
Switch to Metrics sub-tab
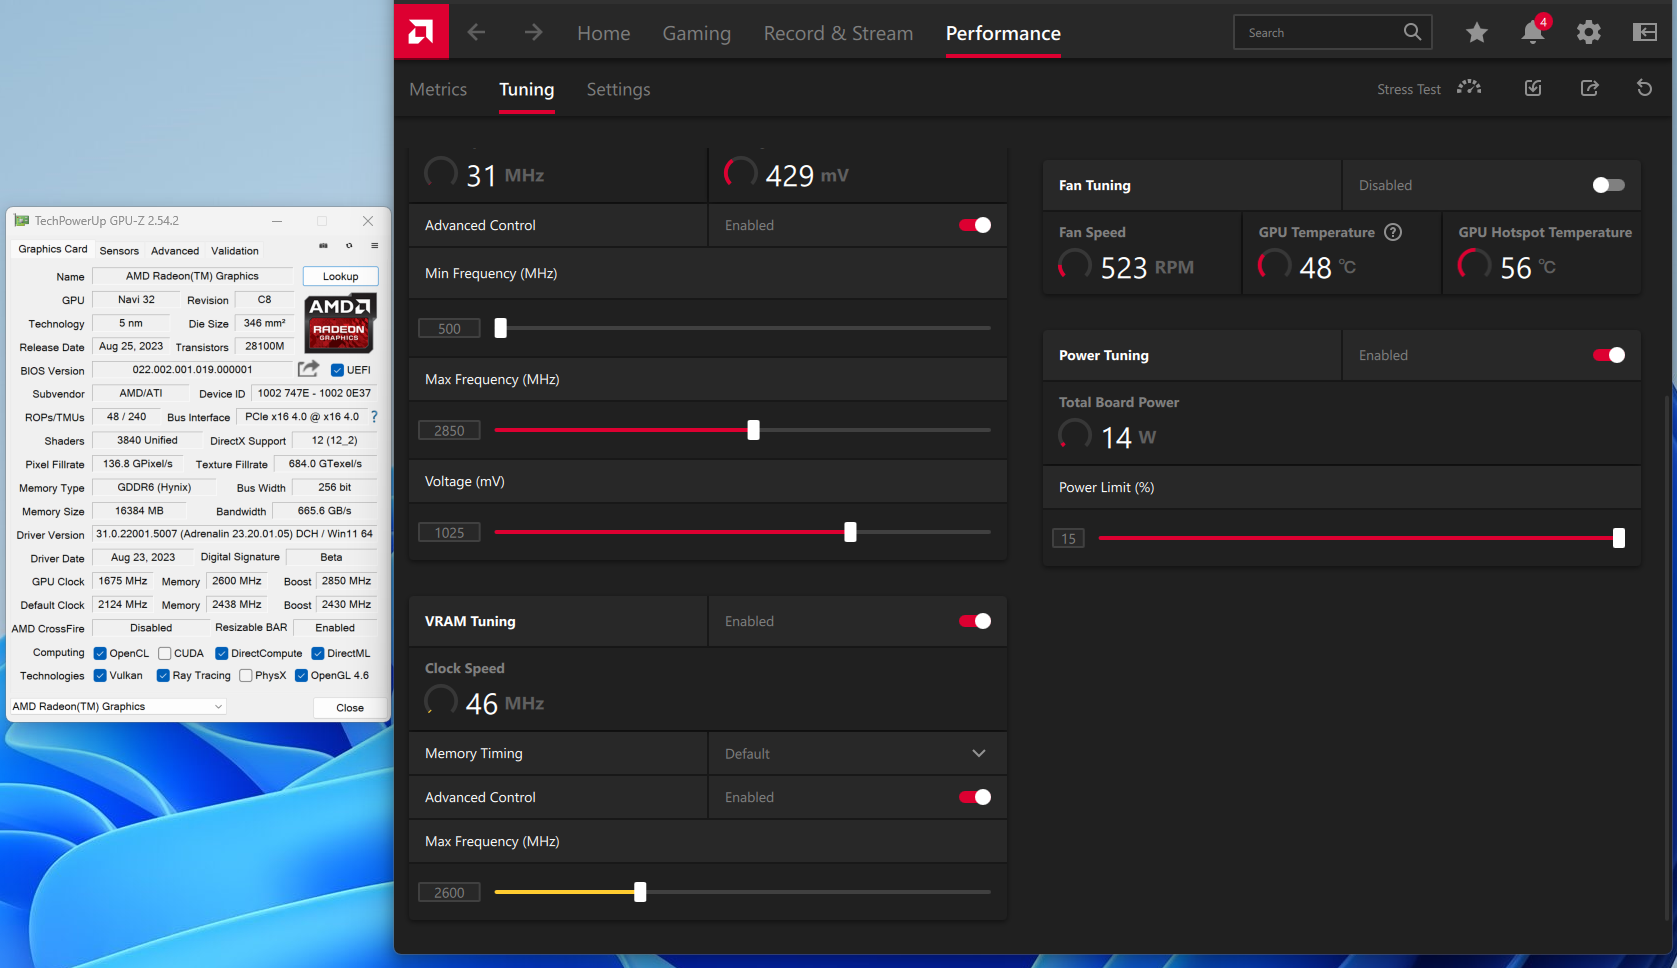click(x=438, y=89)
